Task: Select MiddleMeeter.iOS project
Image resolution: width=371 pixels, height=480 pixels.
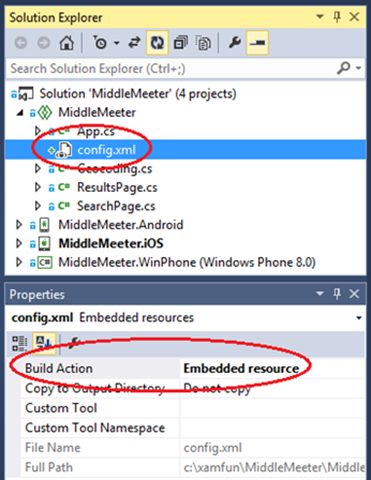Action: tap(111, 244)
